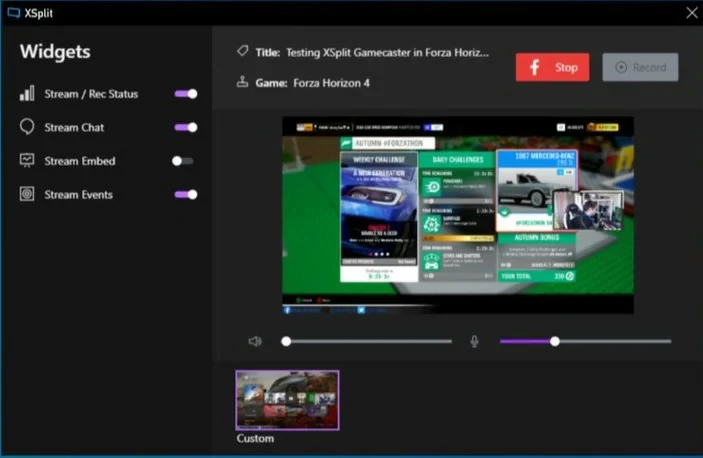Screen dimensions: 703x458
Task: Click the webcam overlay in preview
Action: coord(588,210)
